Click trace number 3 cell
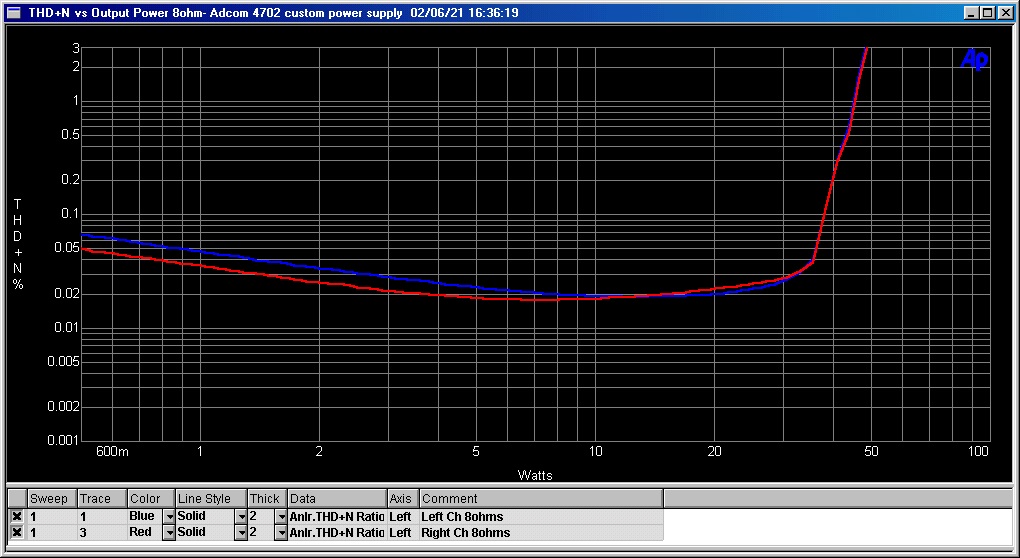Viewport: 1020px width, 558px height. coord(102,533)
